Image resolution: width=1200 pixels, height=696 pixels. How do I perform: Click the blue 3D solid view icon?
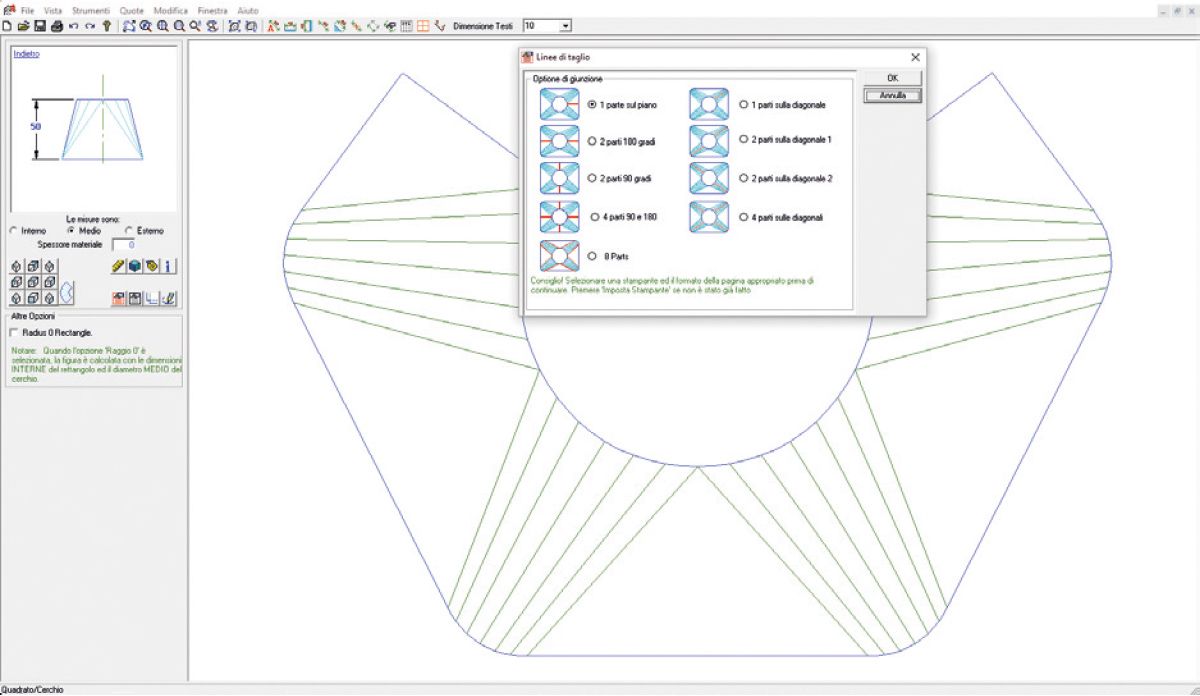click(x=135, y=266)
